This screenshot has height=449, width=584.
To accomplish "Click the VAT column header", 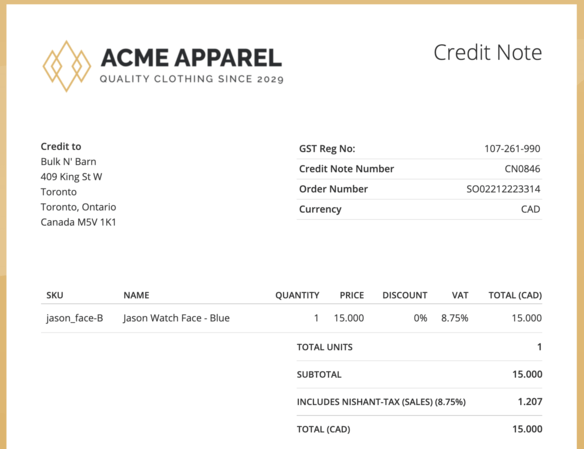I will 460,295.
